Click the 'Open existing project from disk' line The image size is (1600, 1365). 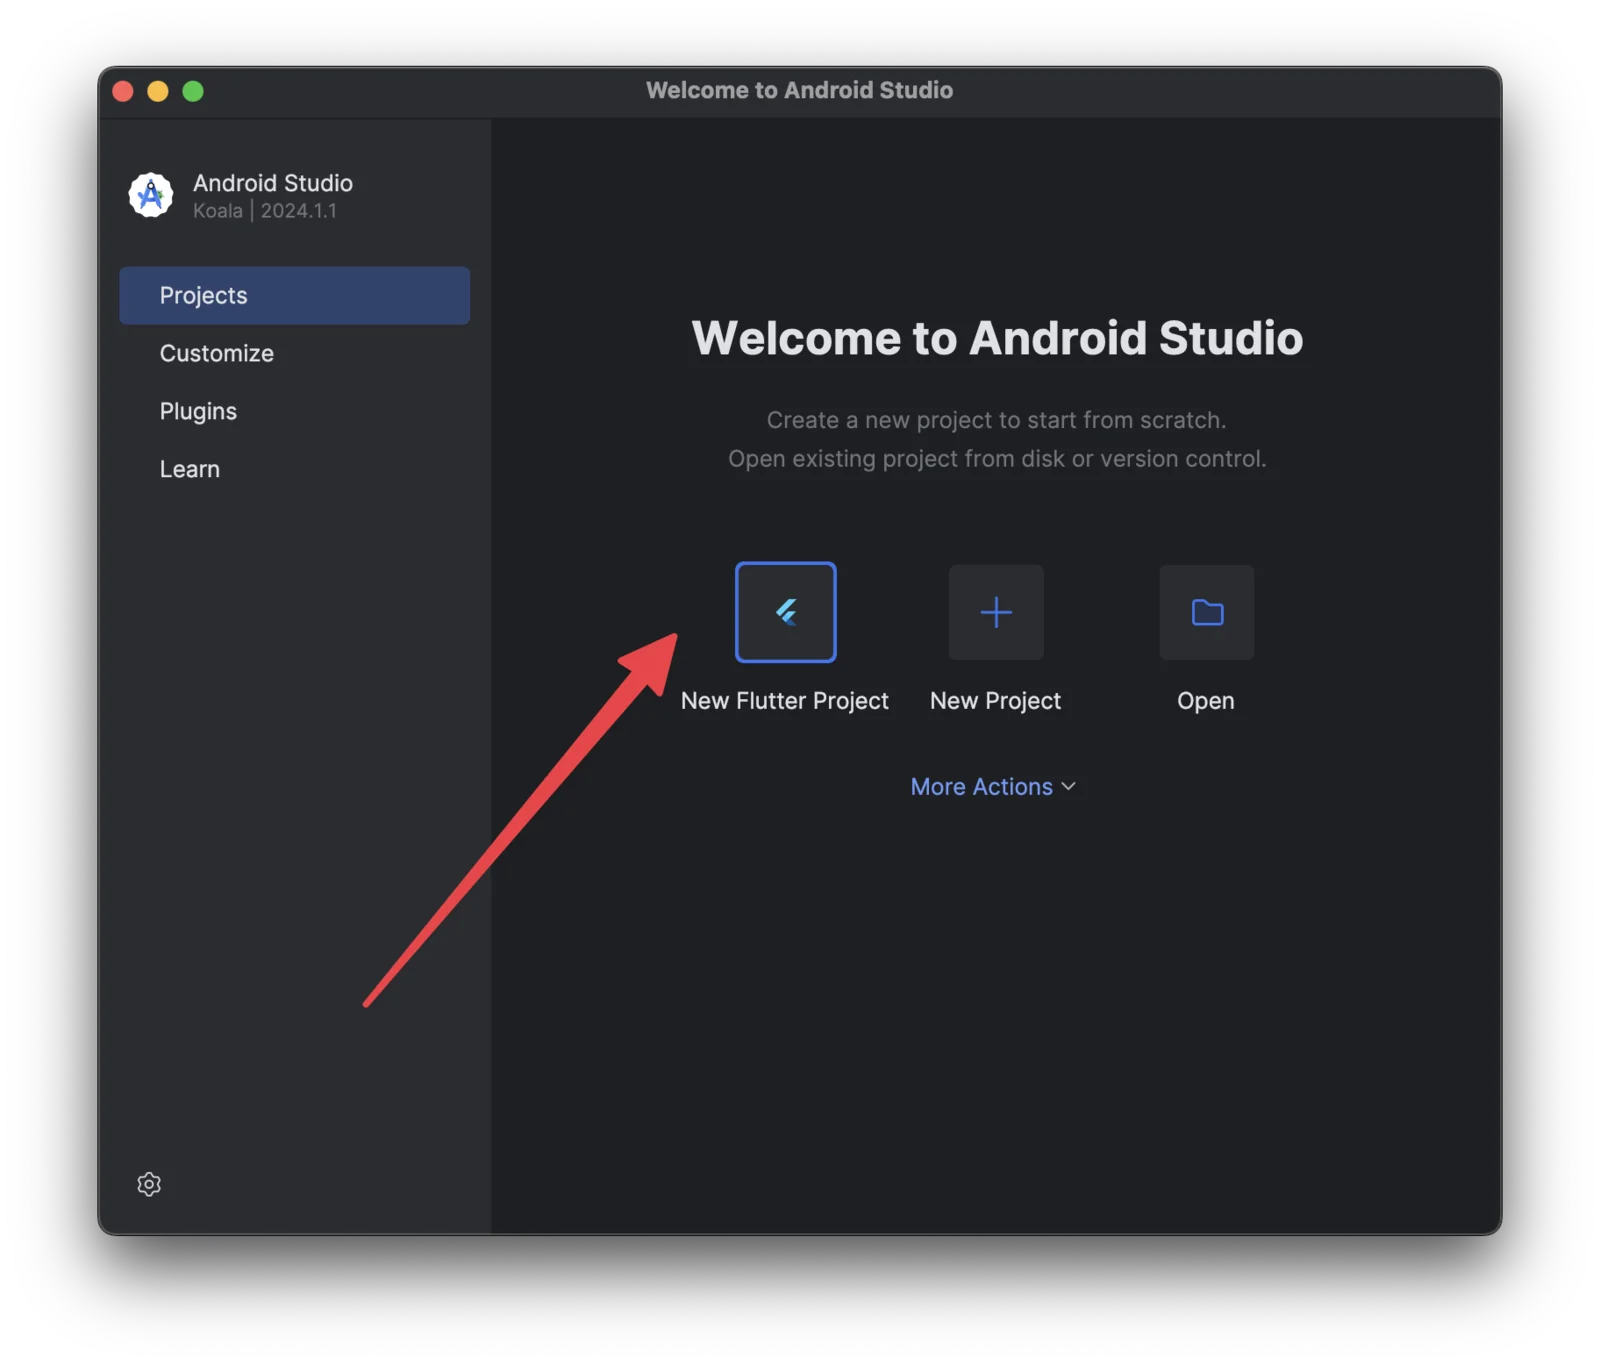tap(997, 459)
